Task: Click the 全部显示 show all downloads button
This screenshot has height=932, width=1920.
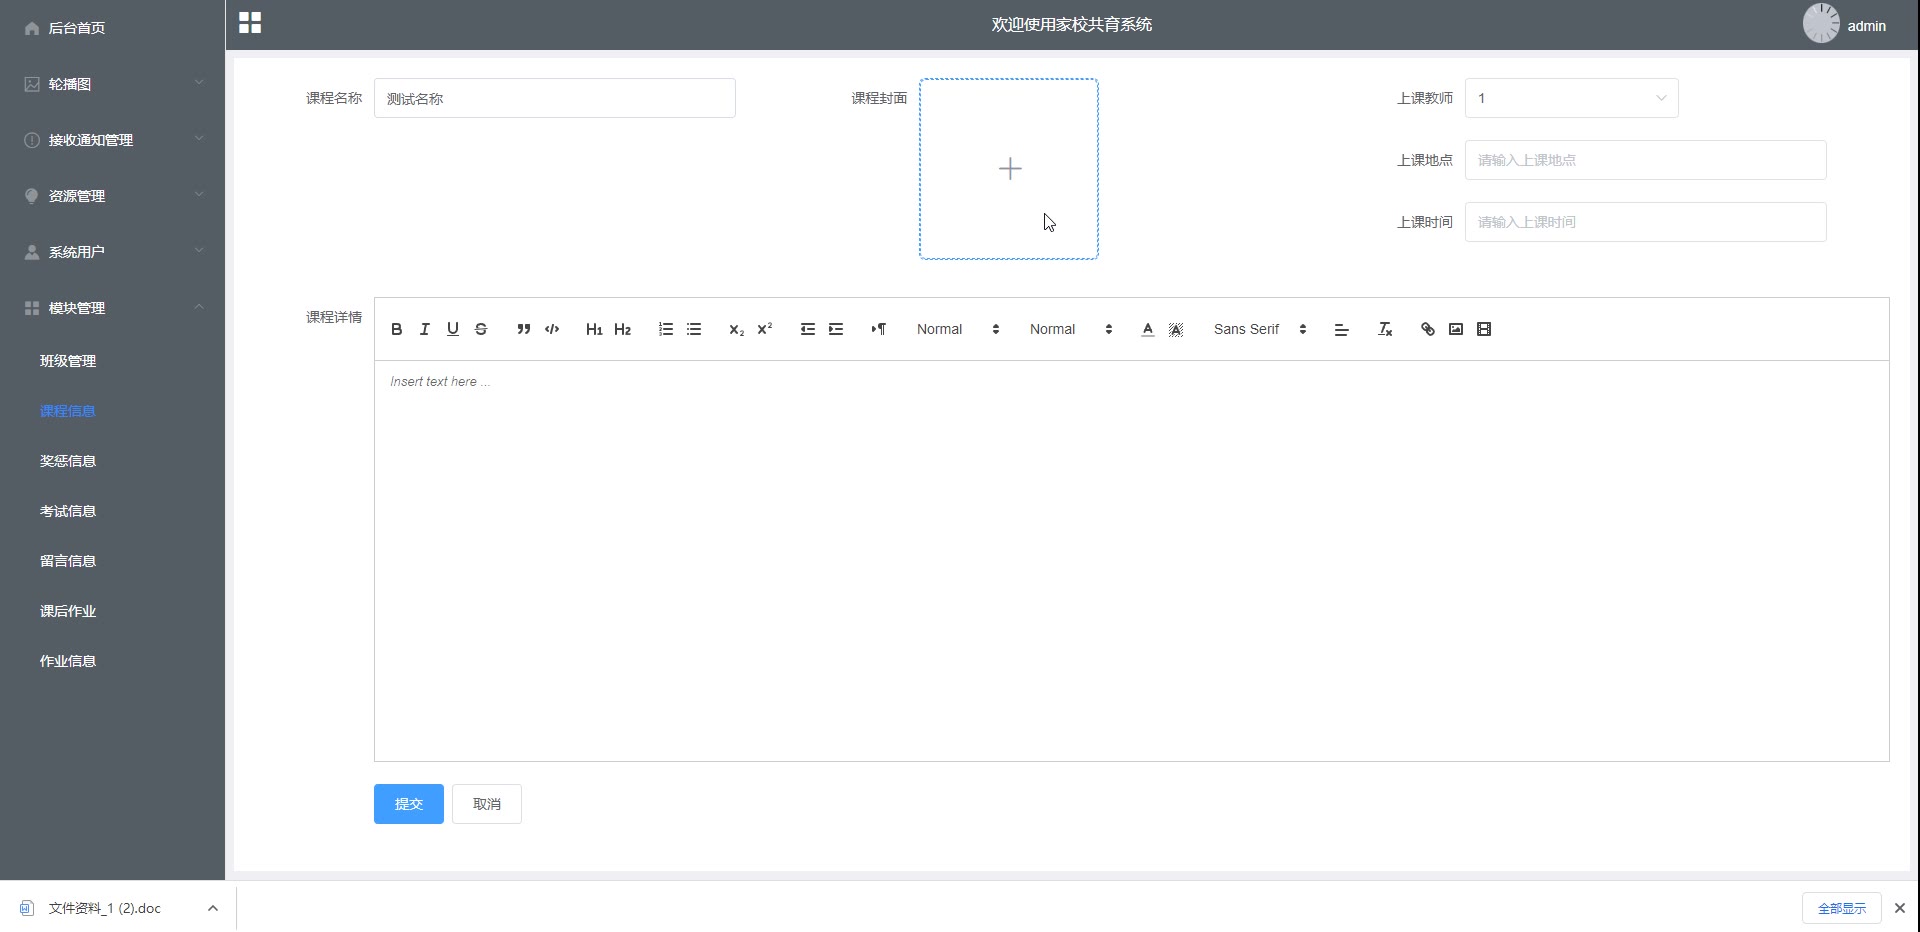Action: tap(1842, 908)
